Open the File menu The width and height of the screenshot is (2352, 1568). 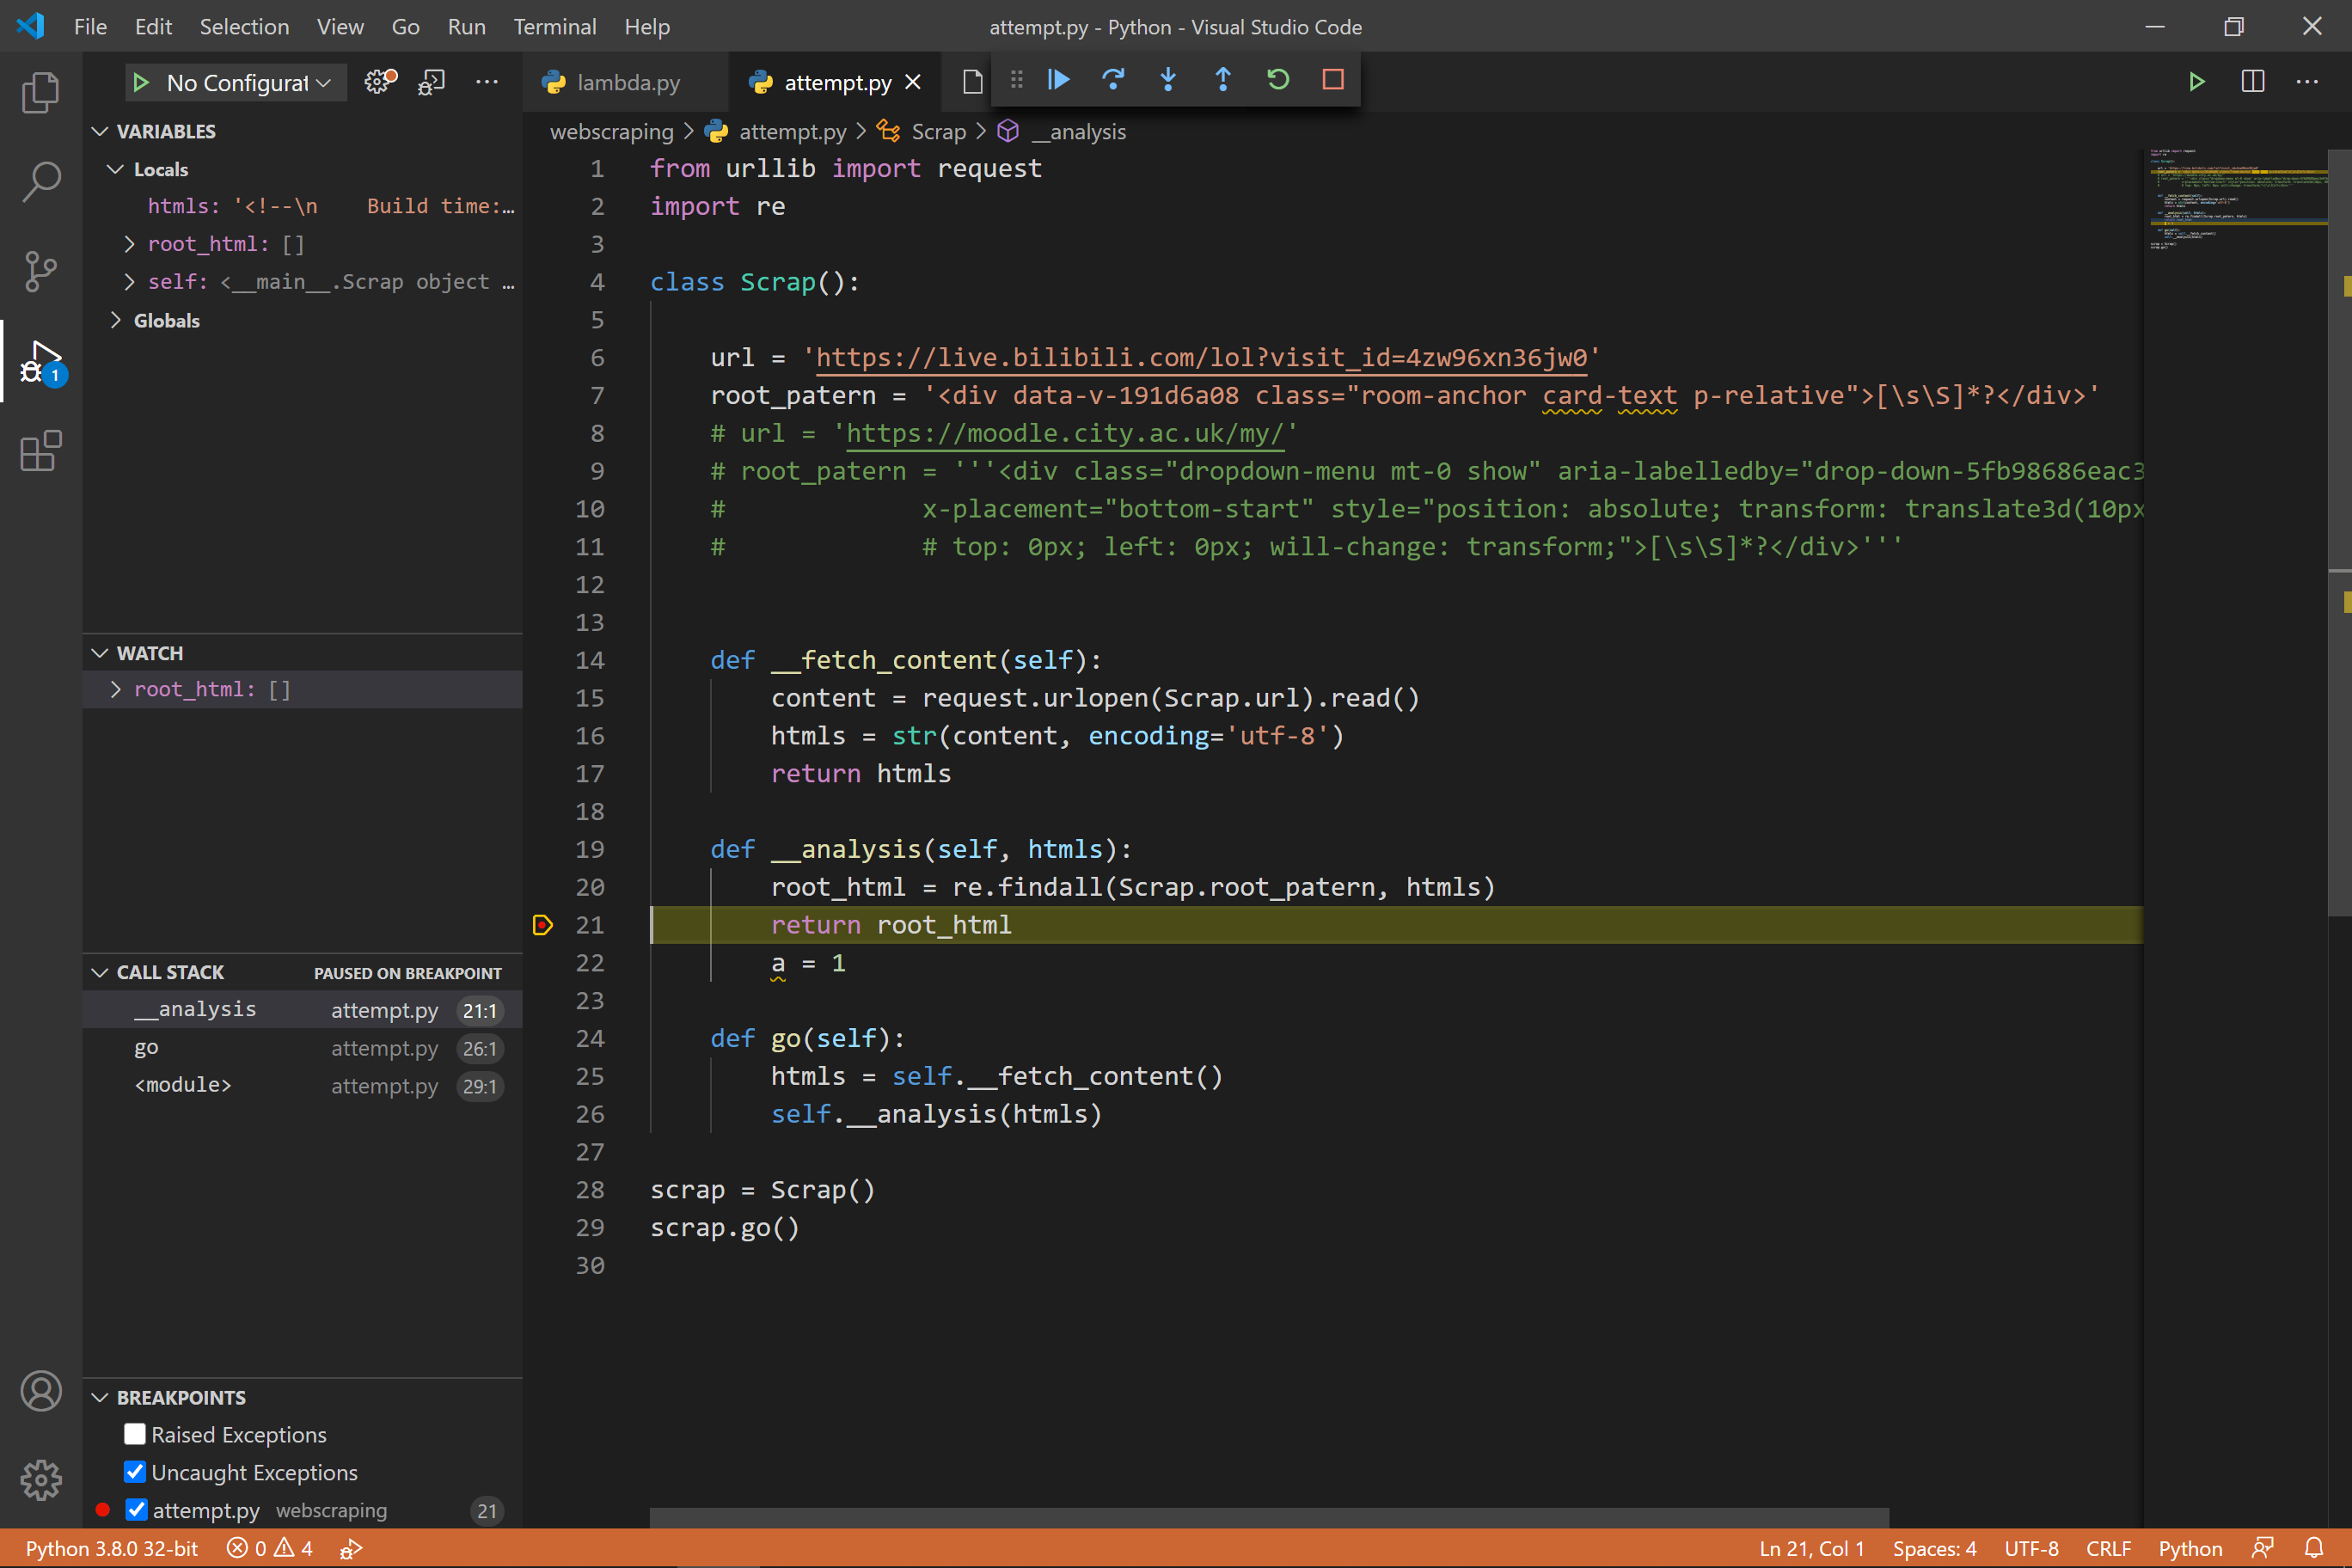click(90, 27)
